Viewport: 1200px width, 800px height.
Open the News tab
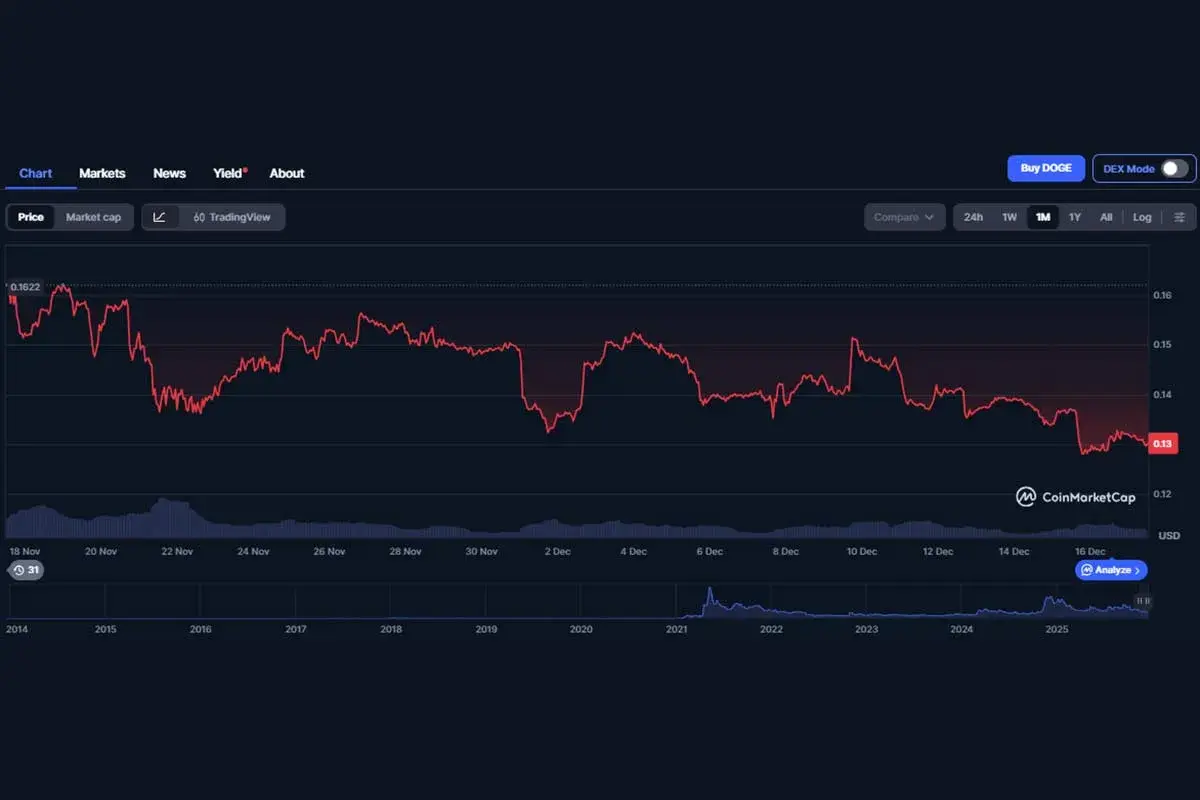tap(169, 173)
